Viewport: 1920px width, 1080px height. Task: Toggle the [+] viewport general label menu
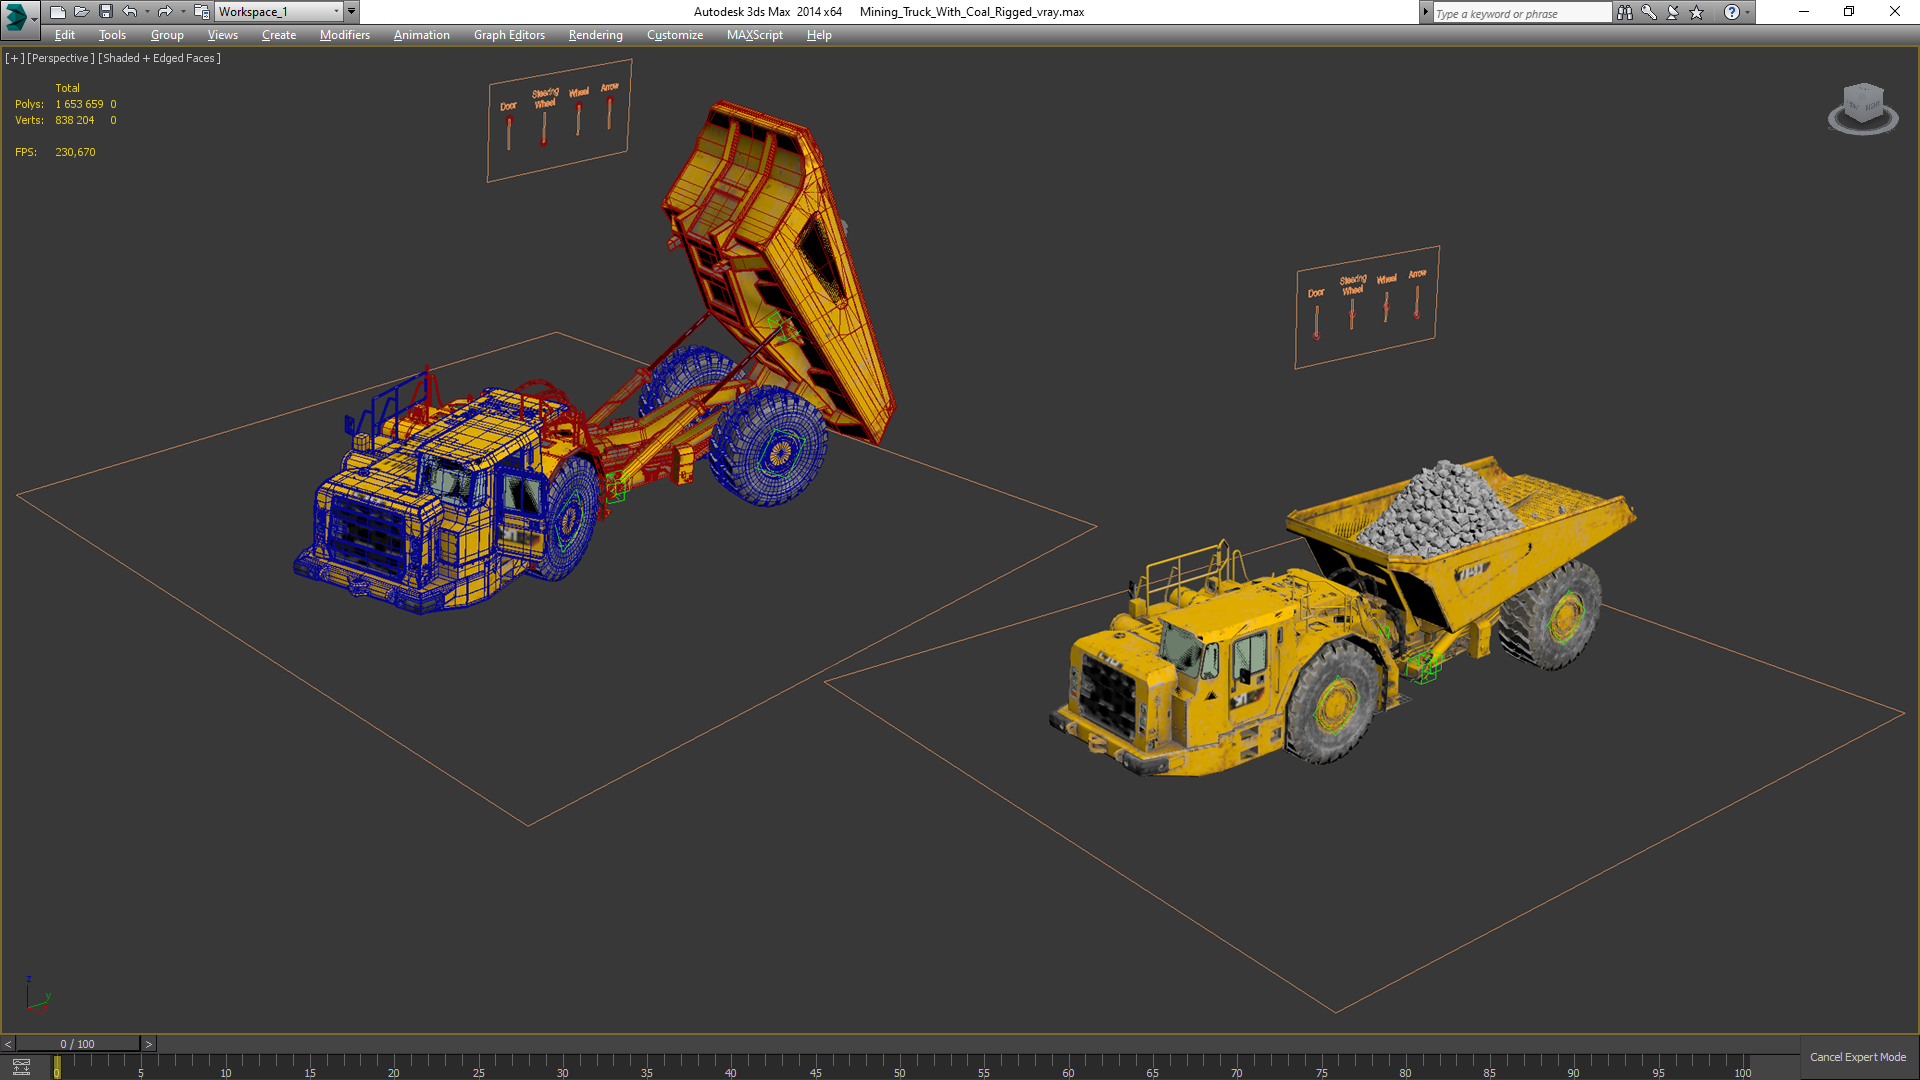coord(14,58)
